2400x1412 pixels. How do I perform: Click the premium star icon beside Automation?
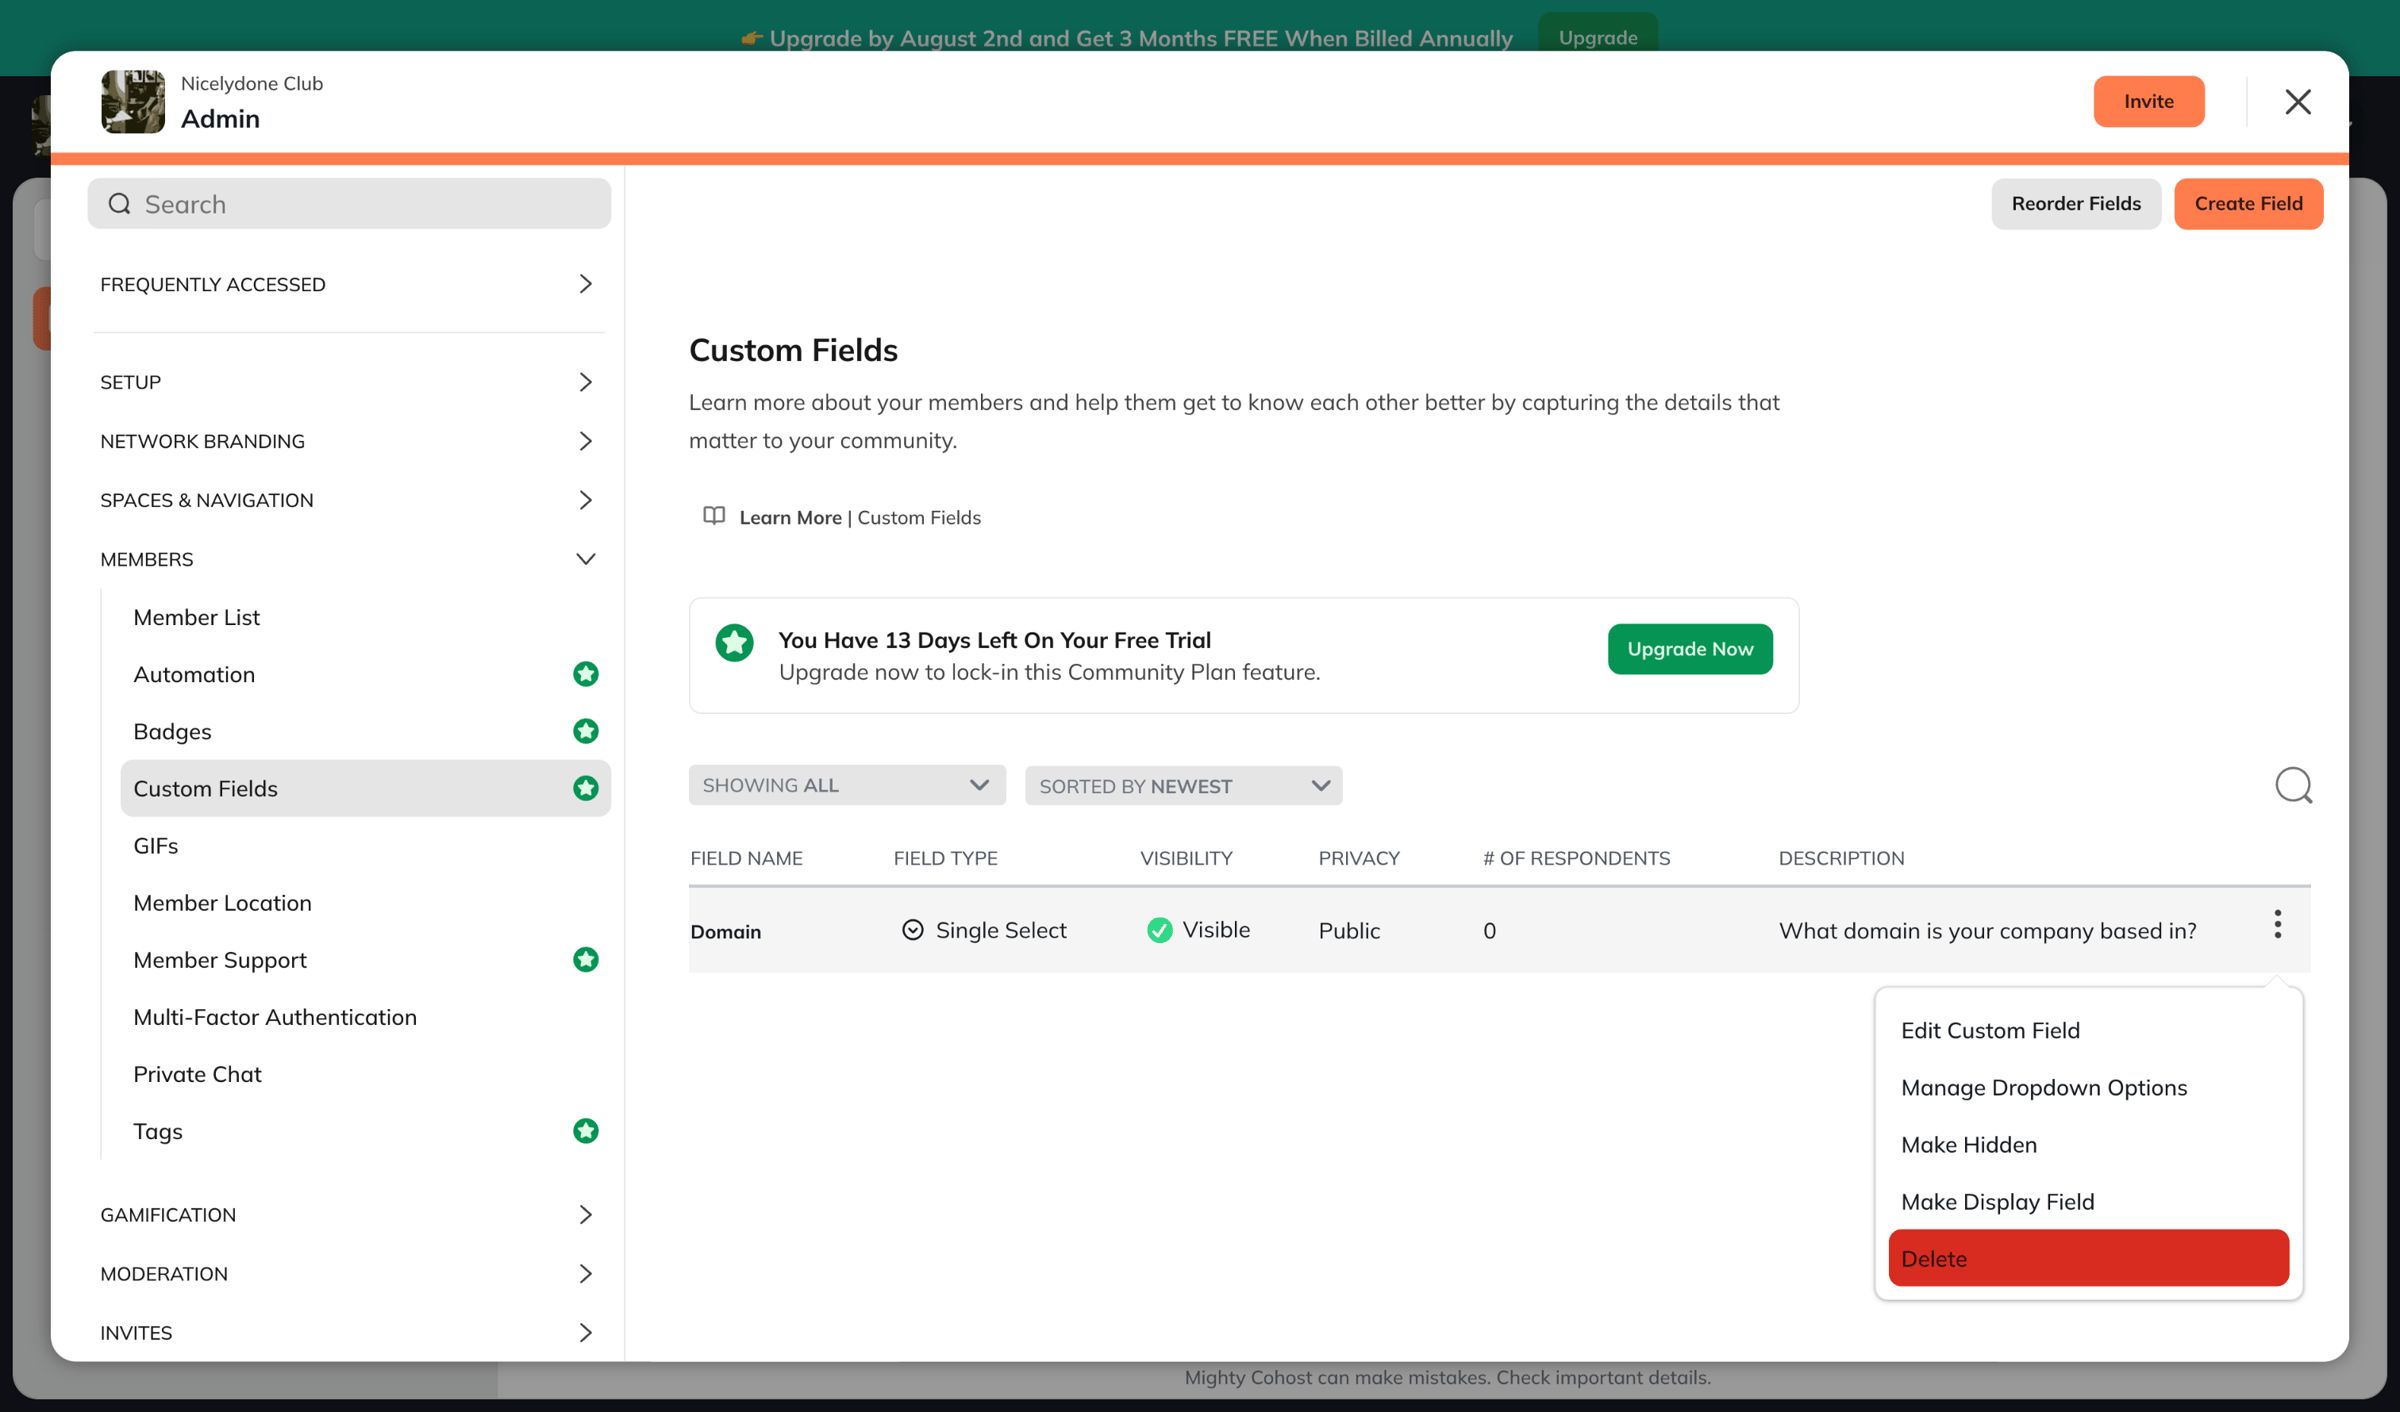[x=586, y=674]
